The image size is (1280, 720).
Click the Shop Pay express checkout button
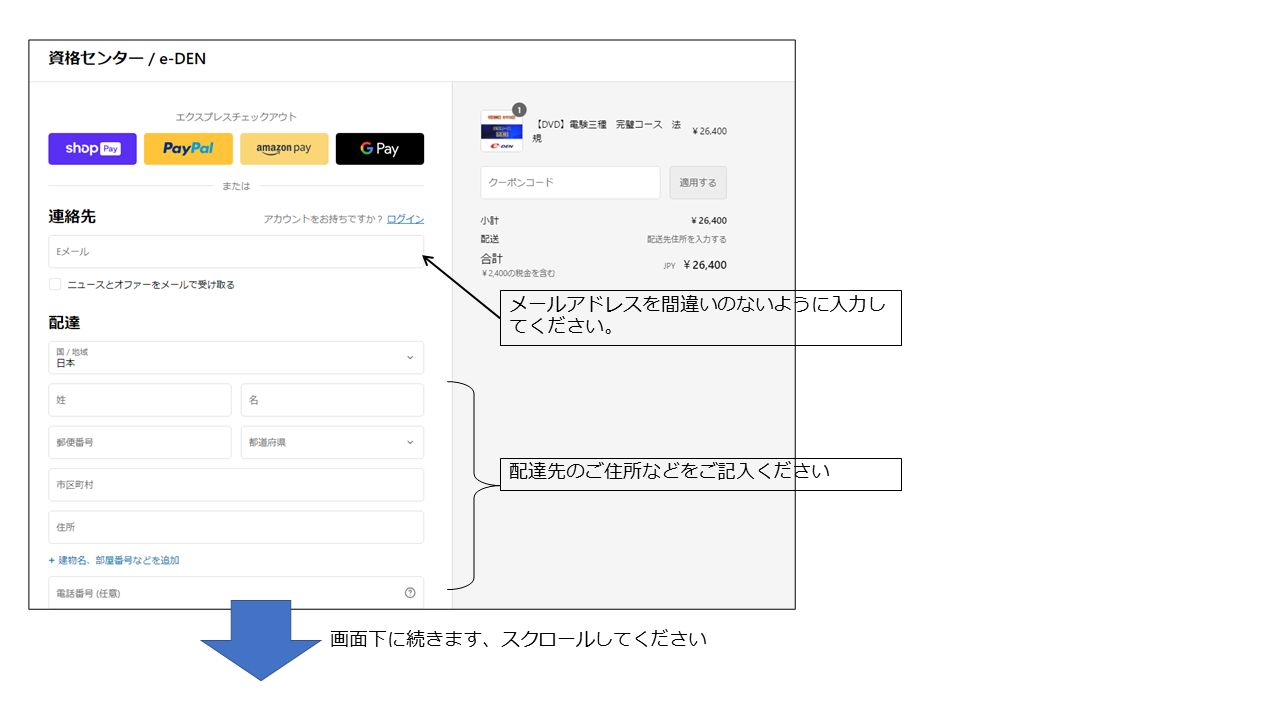[92, 149]
